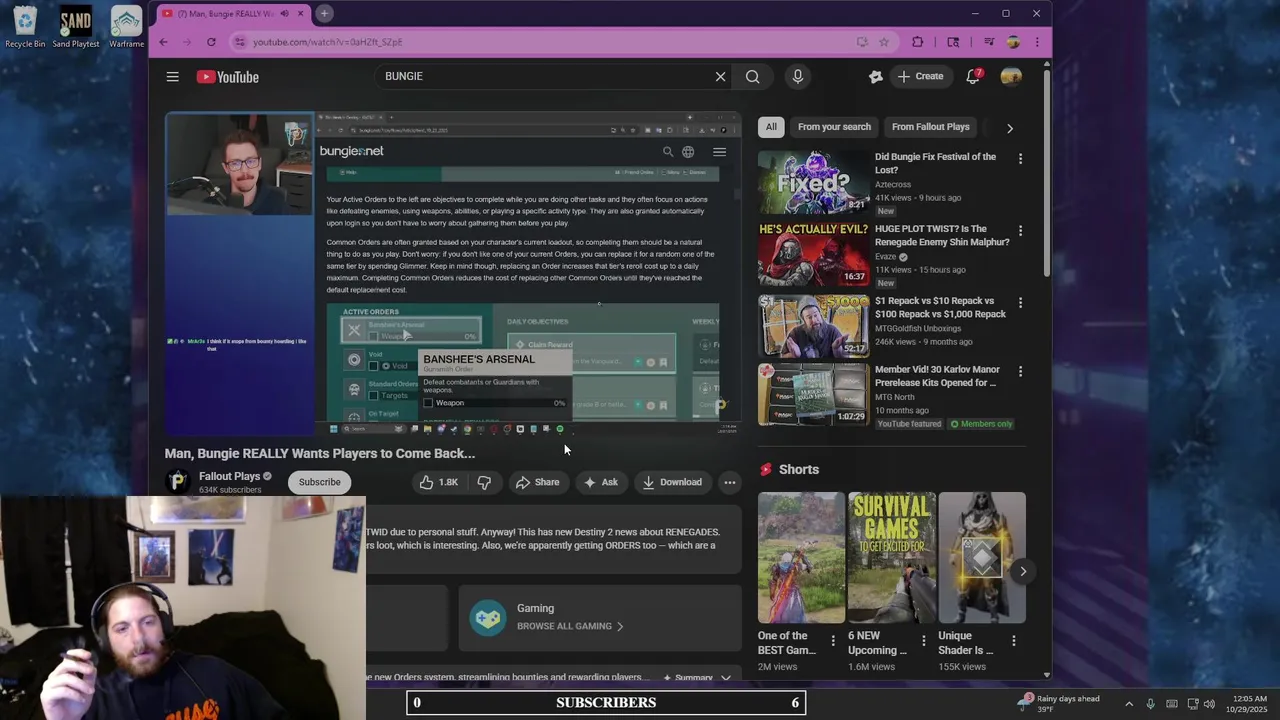The height and width of the screenshot is (720, 1280).
Task: Open a new browser tab
Action: coord(325,13)
